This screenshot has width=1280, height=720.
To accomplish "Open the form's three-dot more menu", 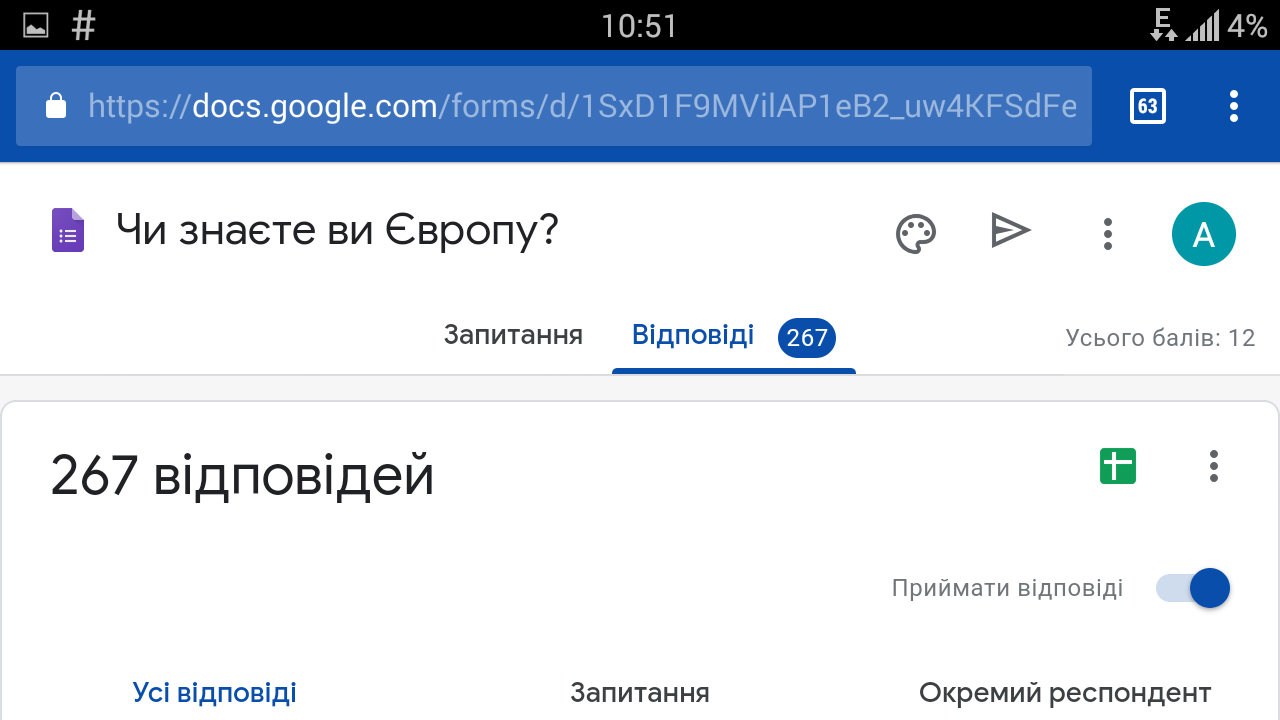I will (1107, 234).
